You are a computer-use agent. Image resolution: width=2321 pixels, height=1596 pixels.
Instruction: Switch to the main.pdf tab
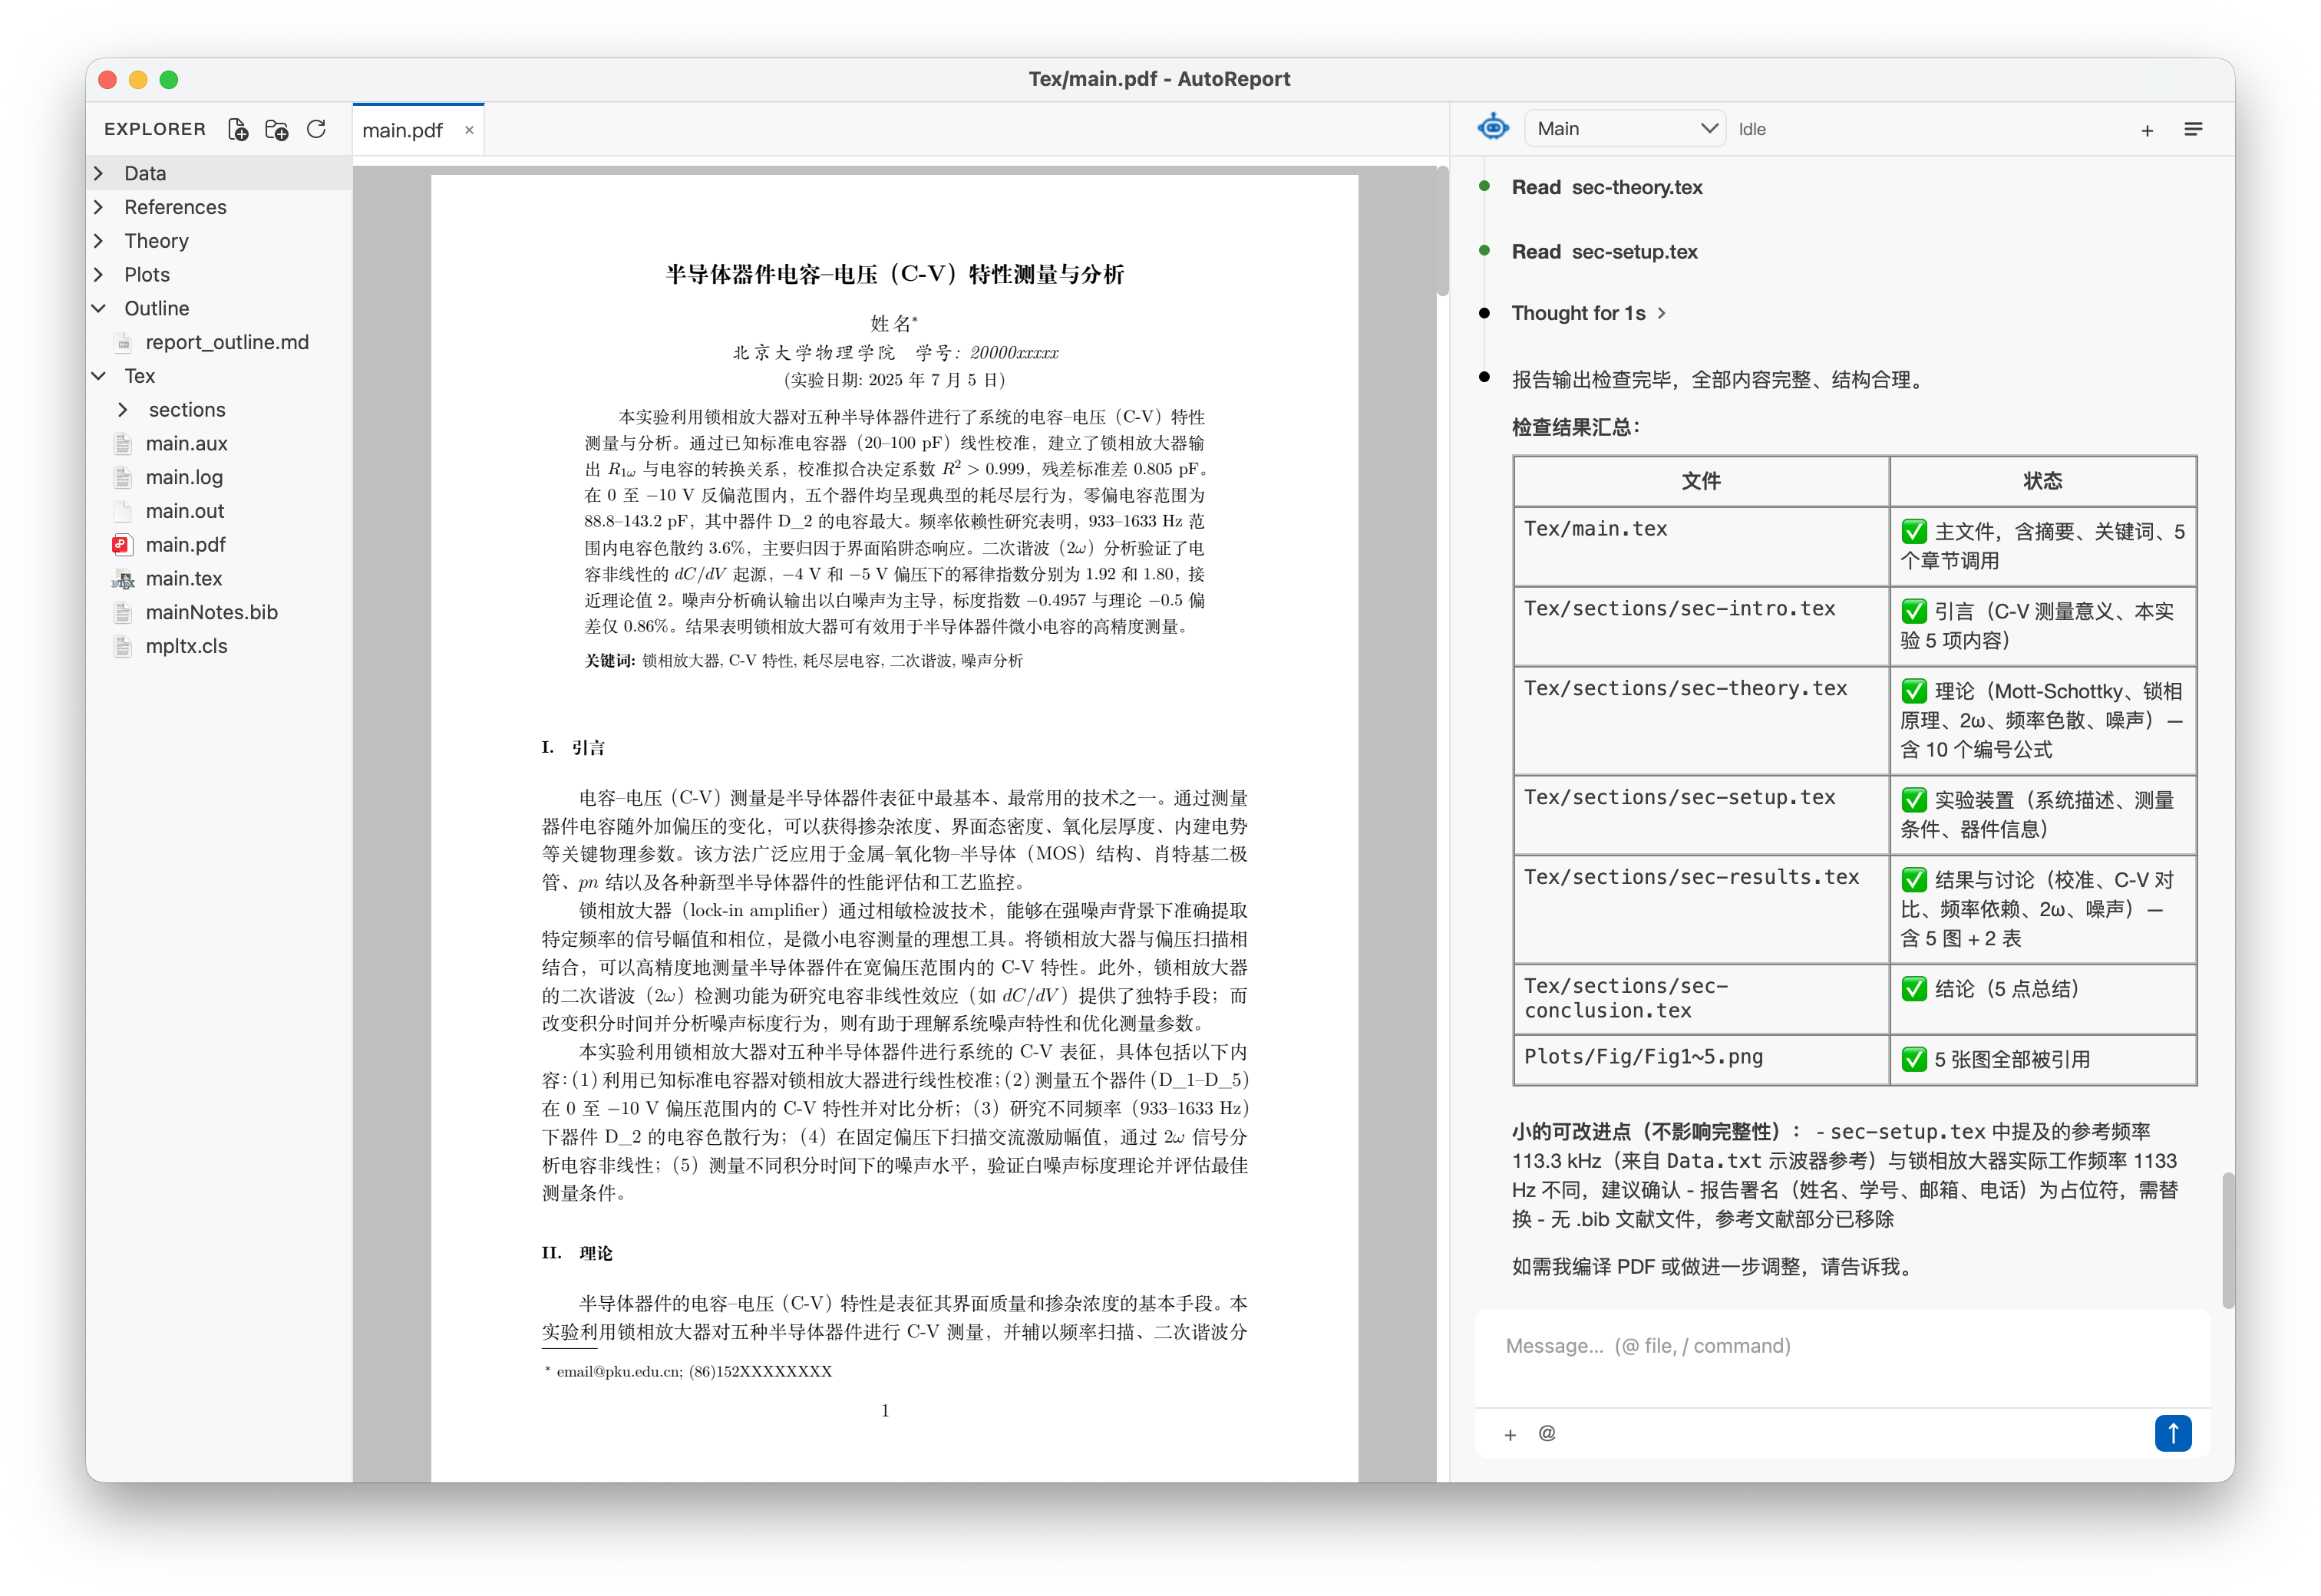click(418, 130)
